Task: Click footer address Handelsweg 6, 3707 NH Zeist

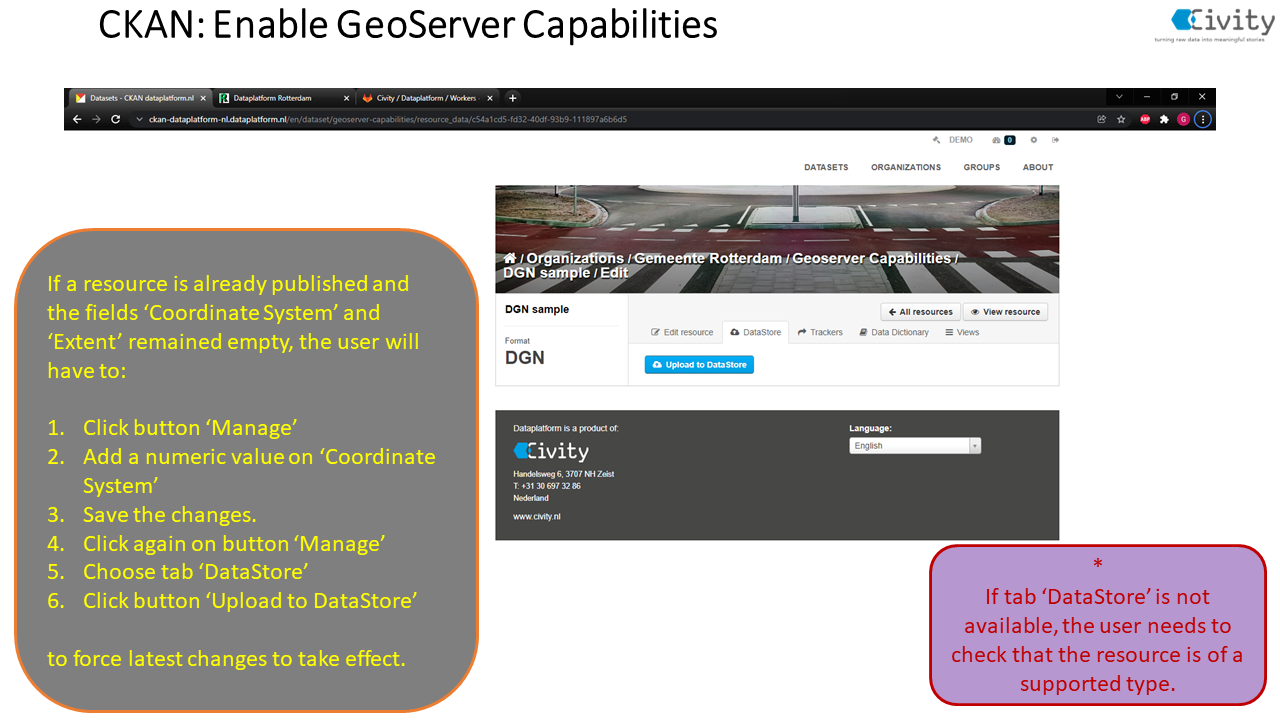Action: [x=564, y=474]
